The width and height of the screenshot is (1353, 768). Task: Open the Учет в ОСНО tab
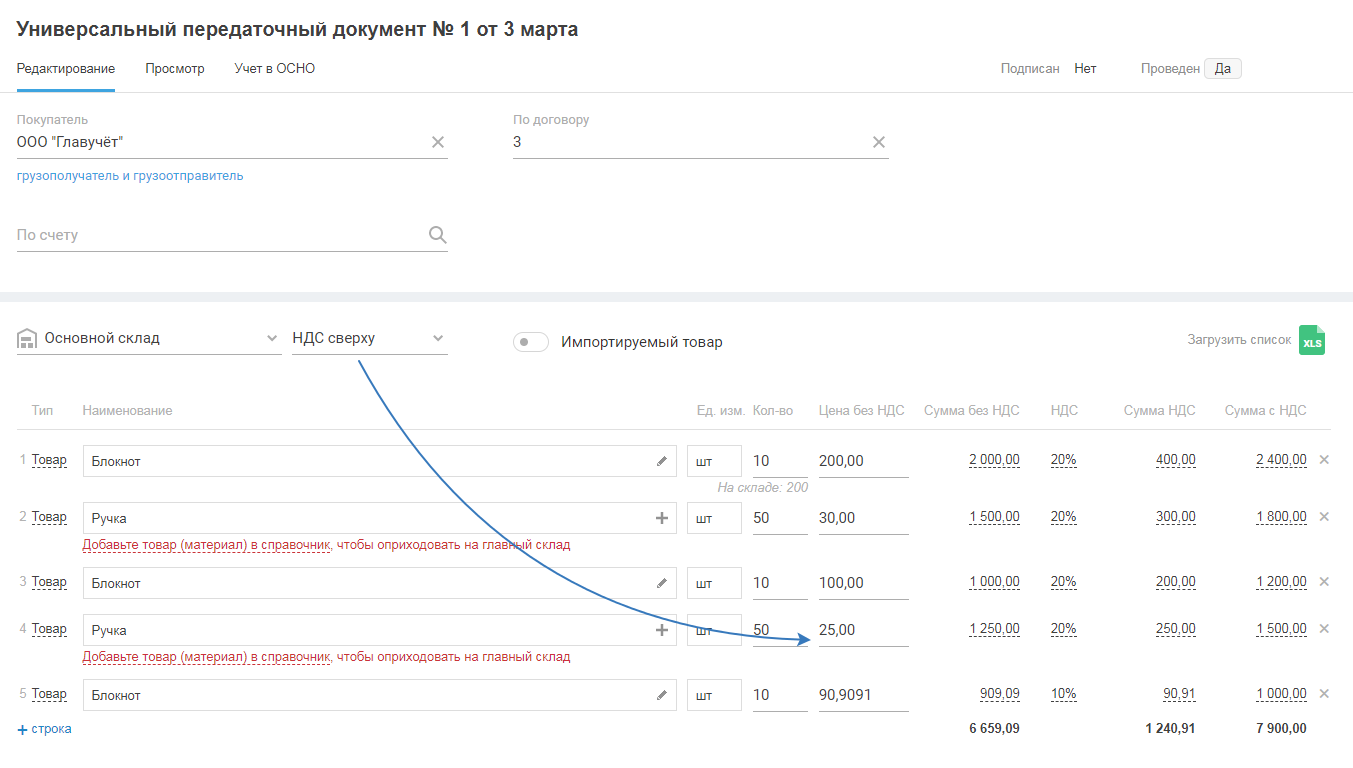pyautogui.click(x=274, y=69)
